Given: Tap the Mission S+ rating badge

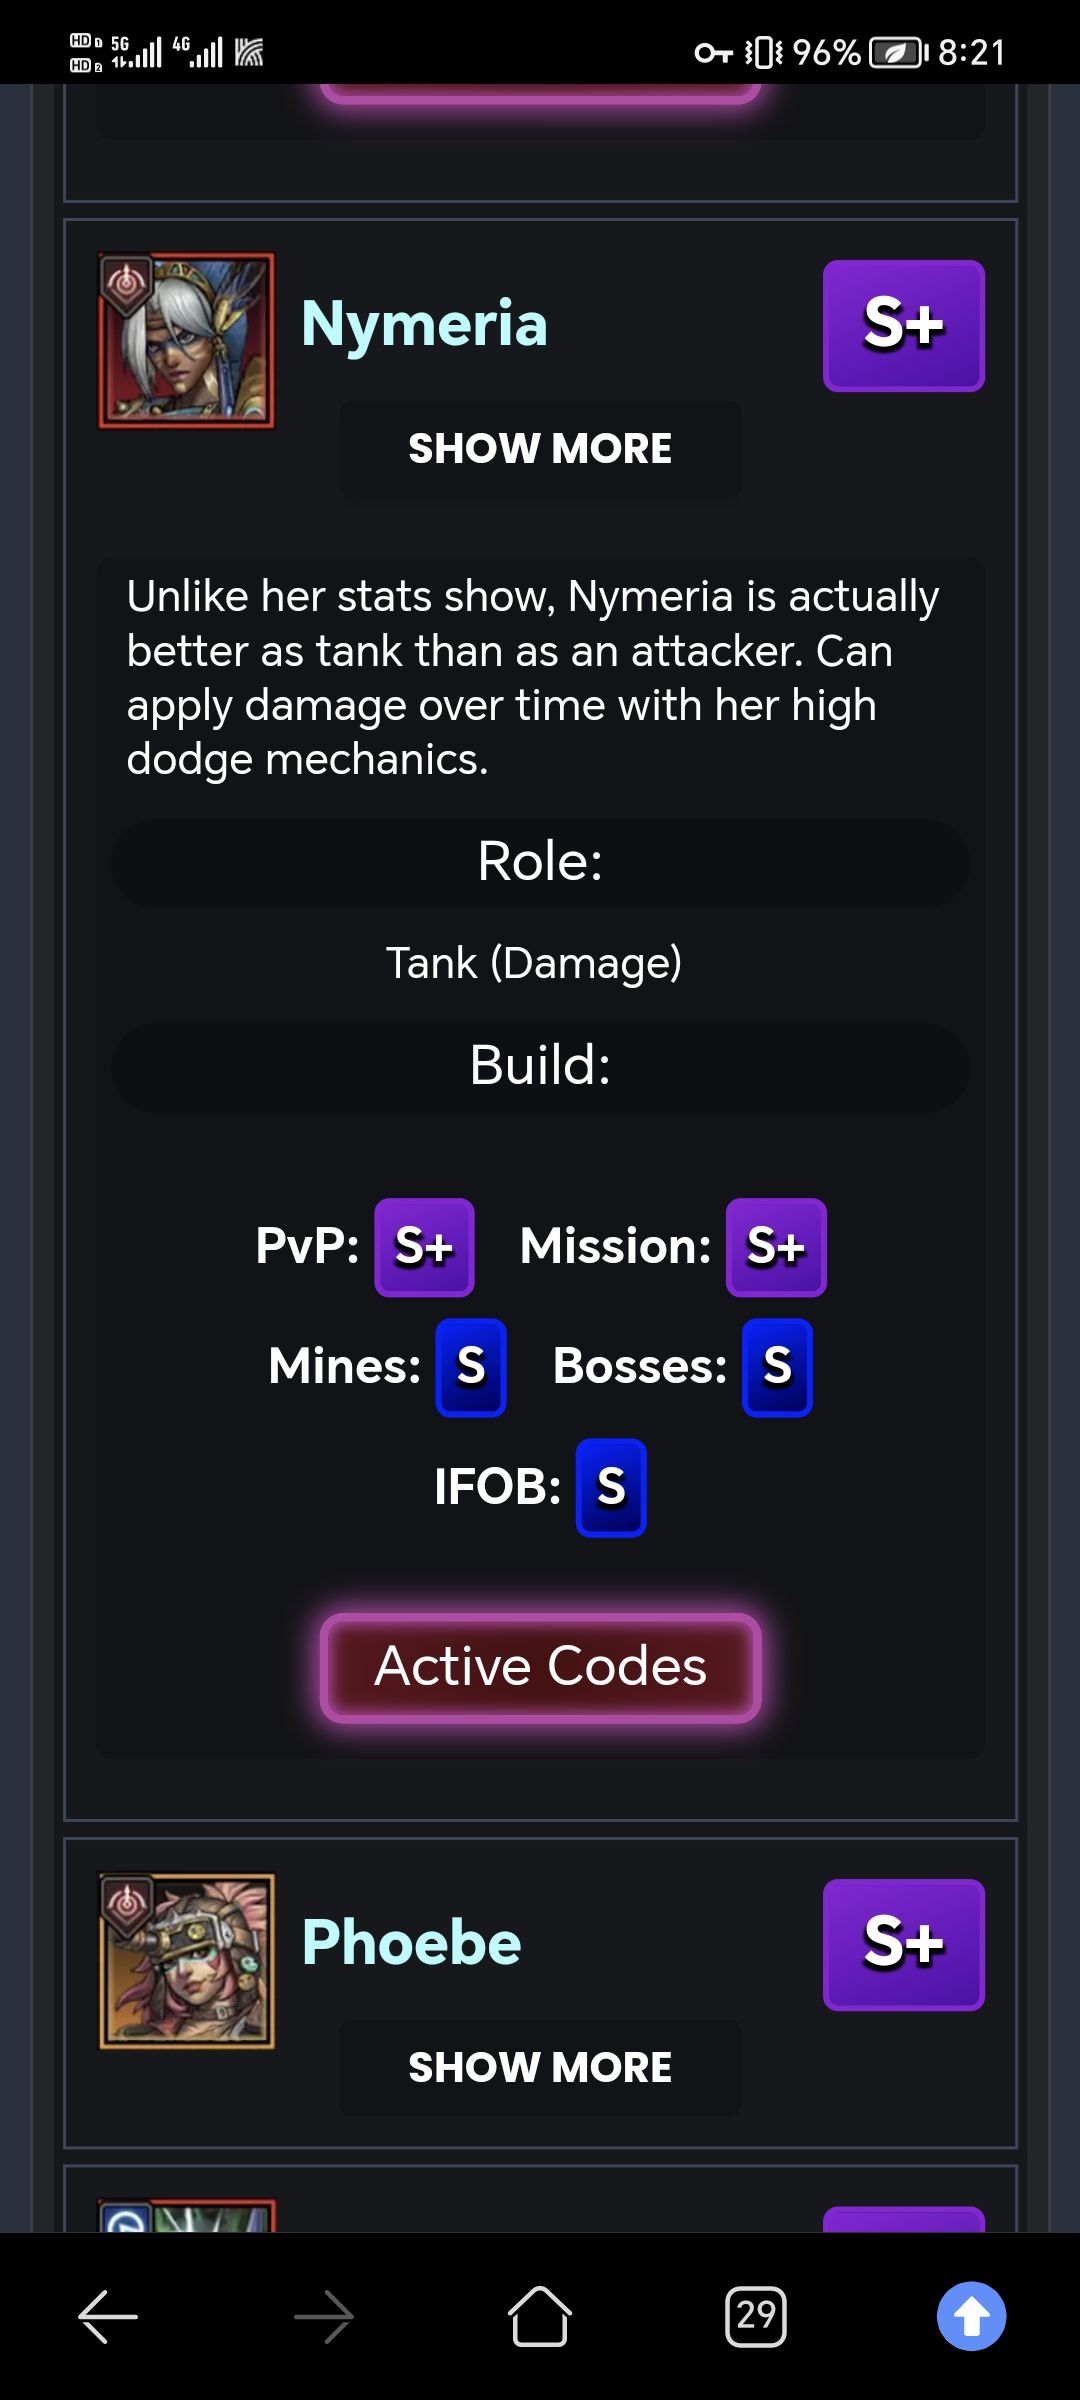Looking at the screenshot, I should [776, 1247].
